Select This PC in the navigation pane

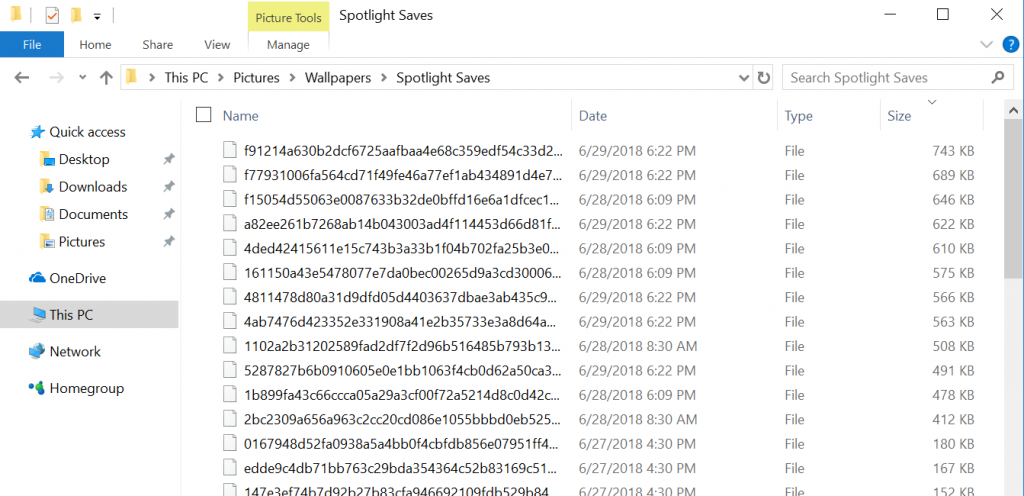pyautogui.click(x=89, y=315)
